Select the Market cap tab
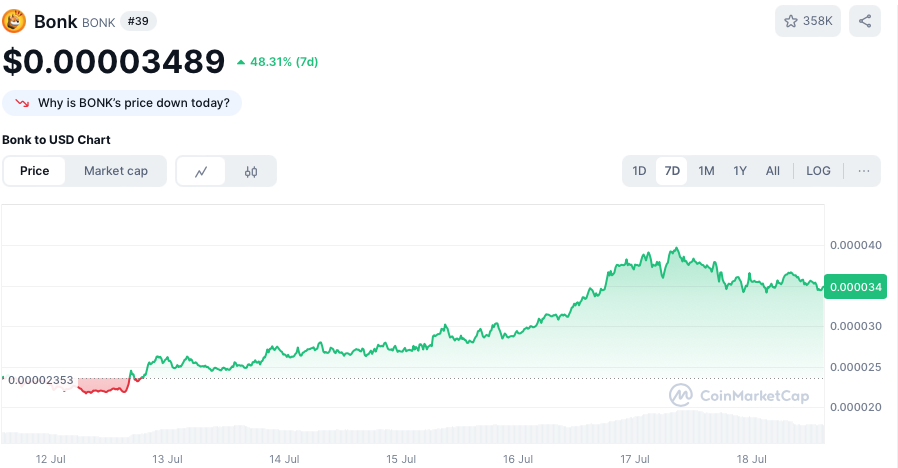The height and width of the screenshot is (468, 898). click(x=116, y=171)
